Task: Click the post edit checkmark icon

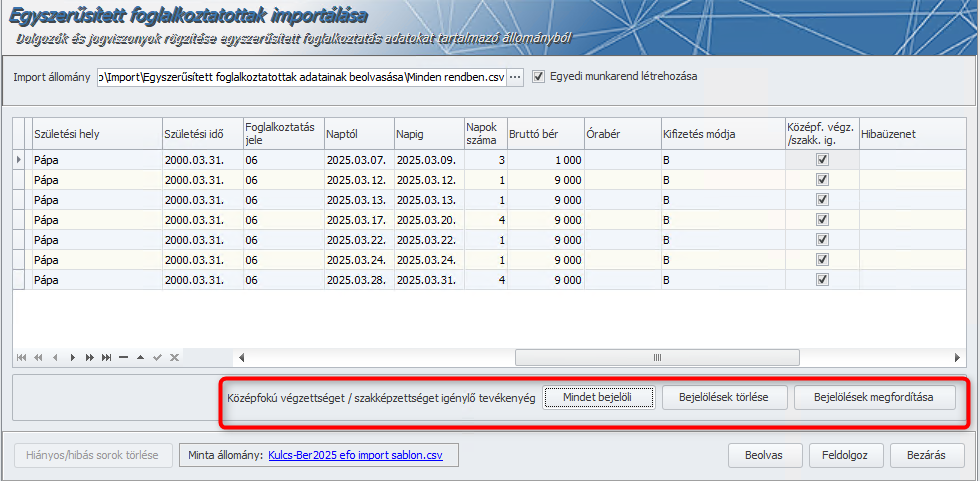Action: [158, 357]
